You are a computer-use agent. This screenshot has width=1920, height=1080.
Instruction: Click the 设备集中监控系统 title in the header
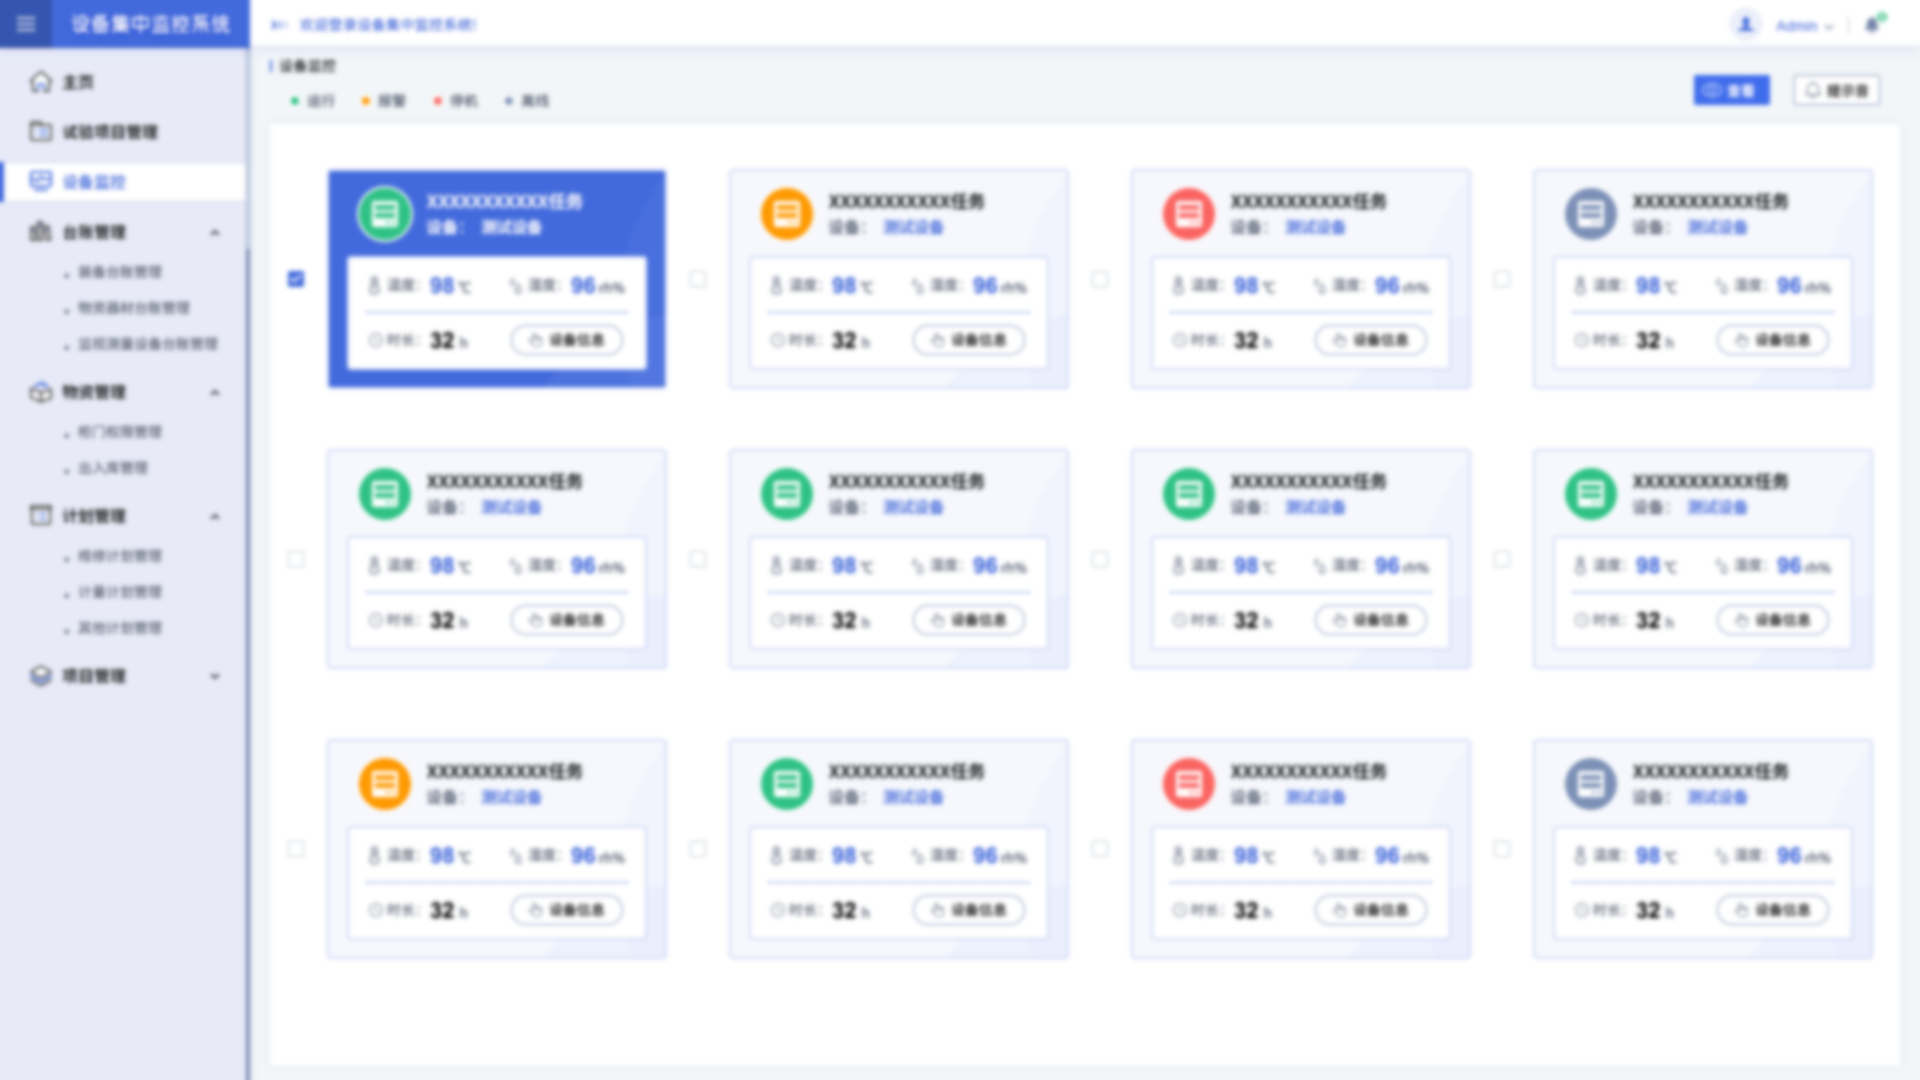[150, 24]
